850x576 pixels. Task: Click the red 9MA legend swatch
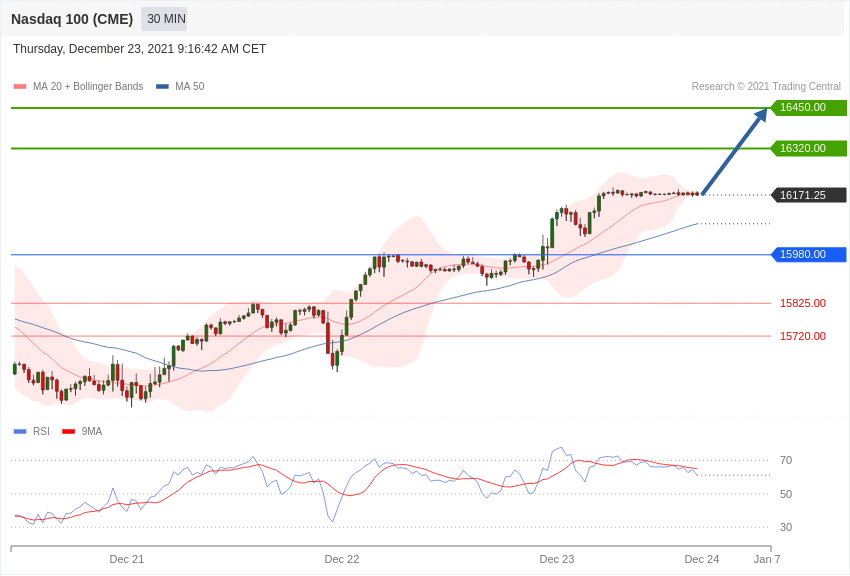click(x=68, y=431)
